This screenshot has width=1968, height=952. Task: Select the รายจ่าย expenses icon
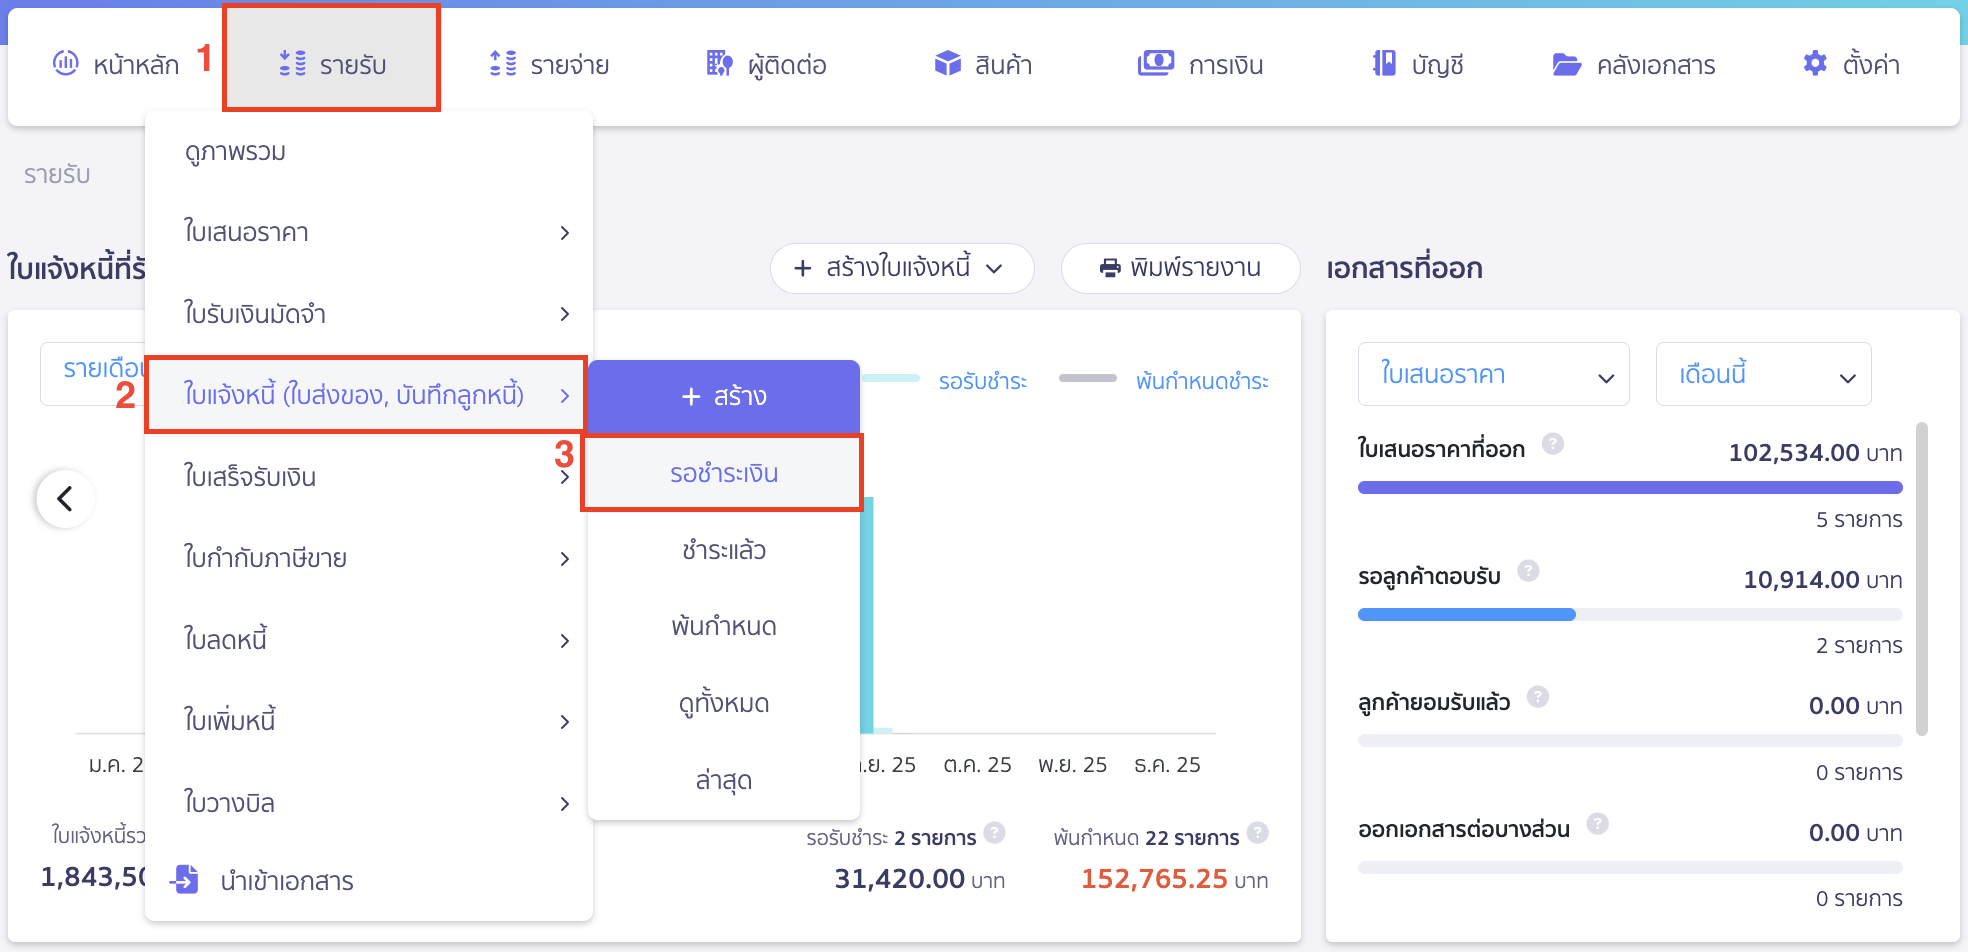coord(504,63)
